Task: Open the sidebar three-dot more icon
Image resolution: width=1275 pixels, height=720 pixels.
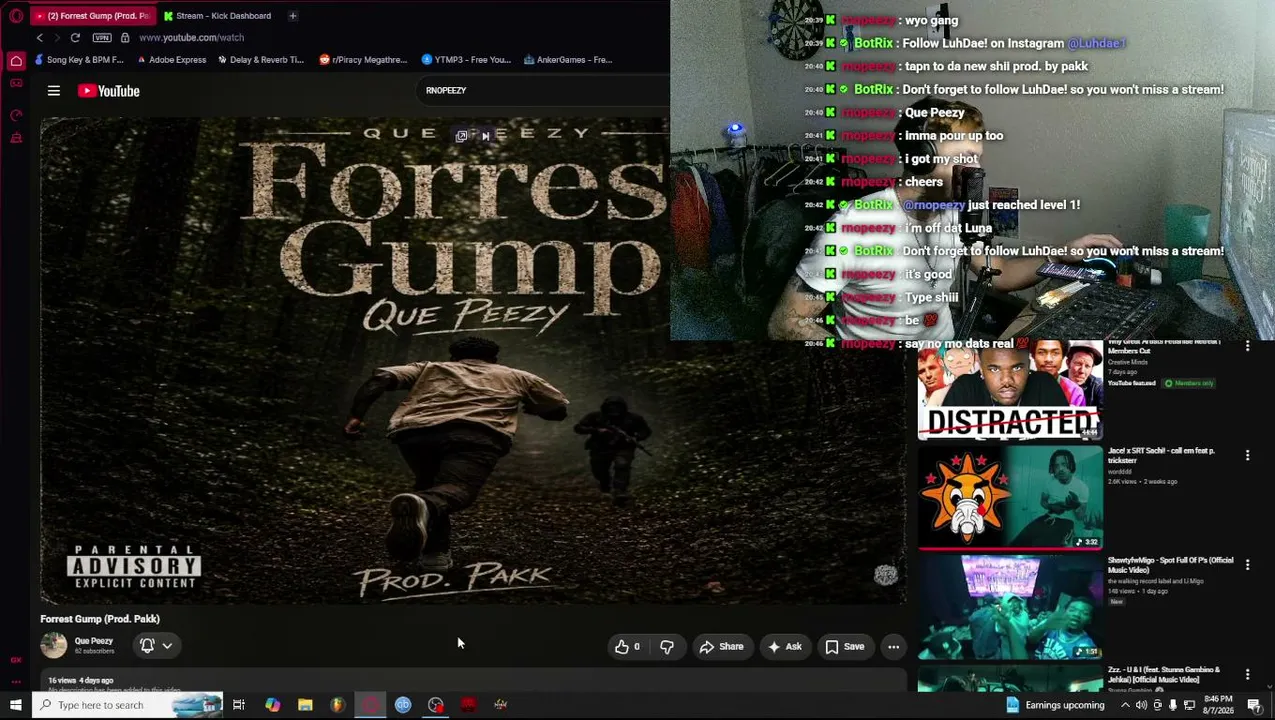Action: (x=16, y=682)
